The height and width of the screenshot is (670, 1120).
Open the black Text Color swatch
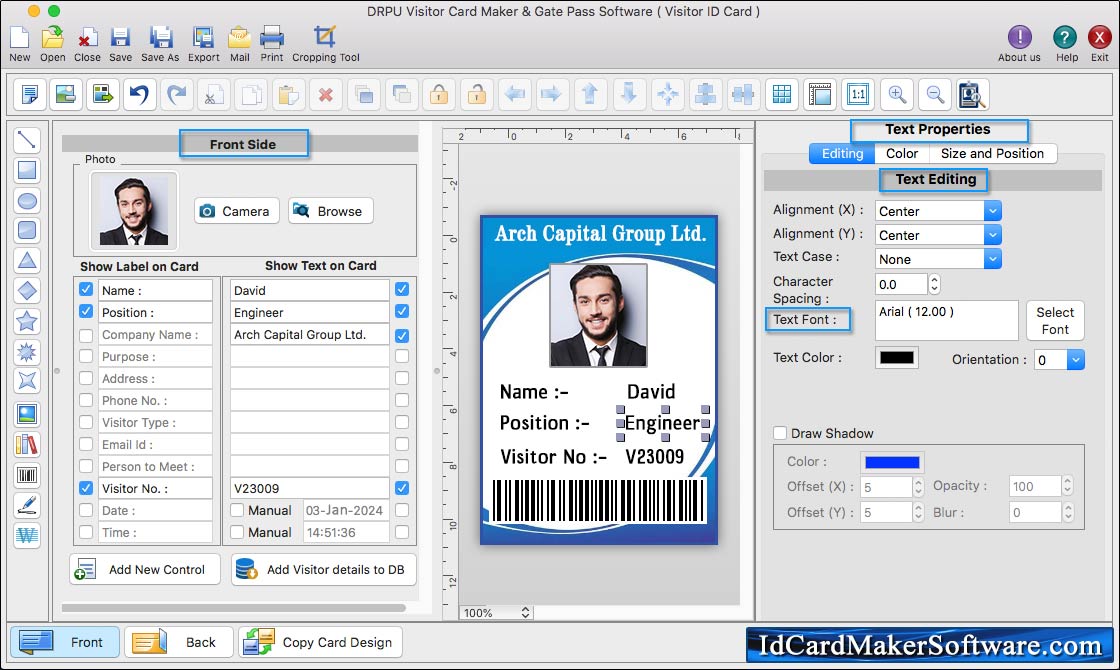click(896, 358)
